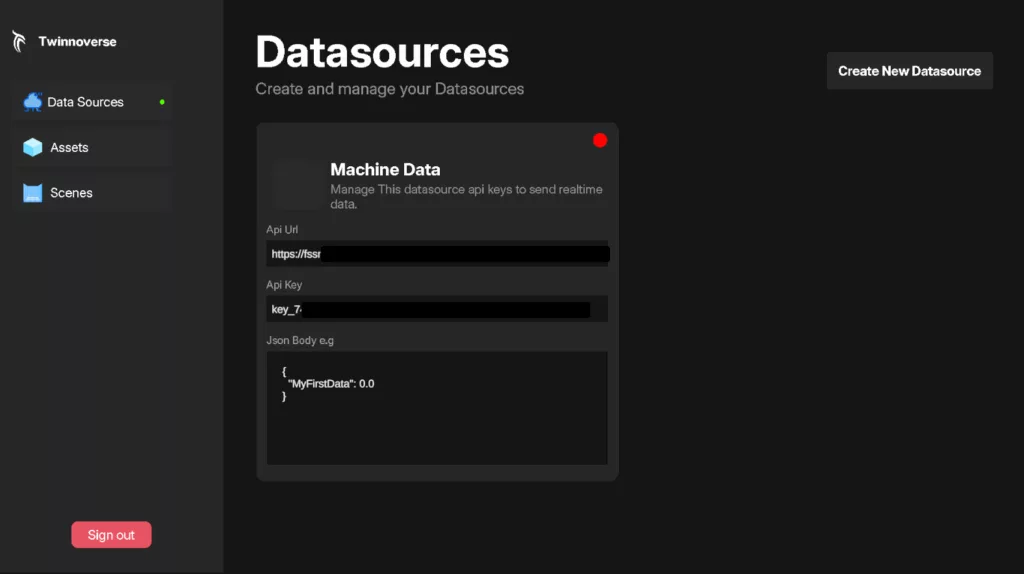
Task: Click 'Manage This datasource api keys' description
Action: [x=466, y=197]
